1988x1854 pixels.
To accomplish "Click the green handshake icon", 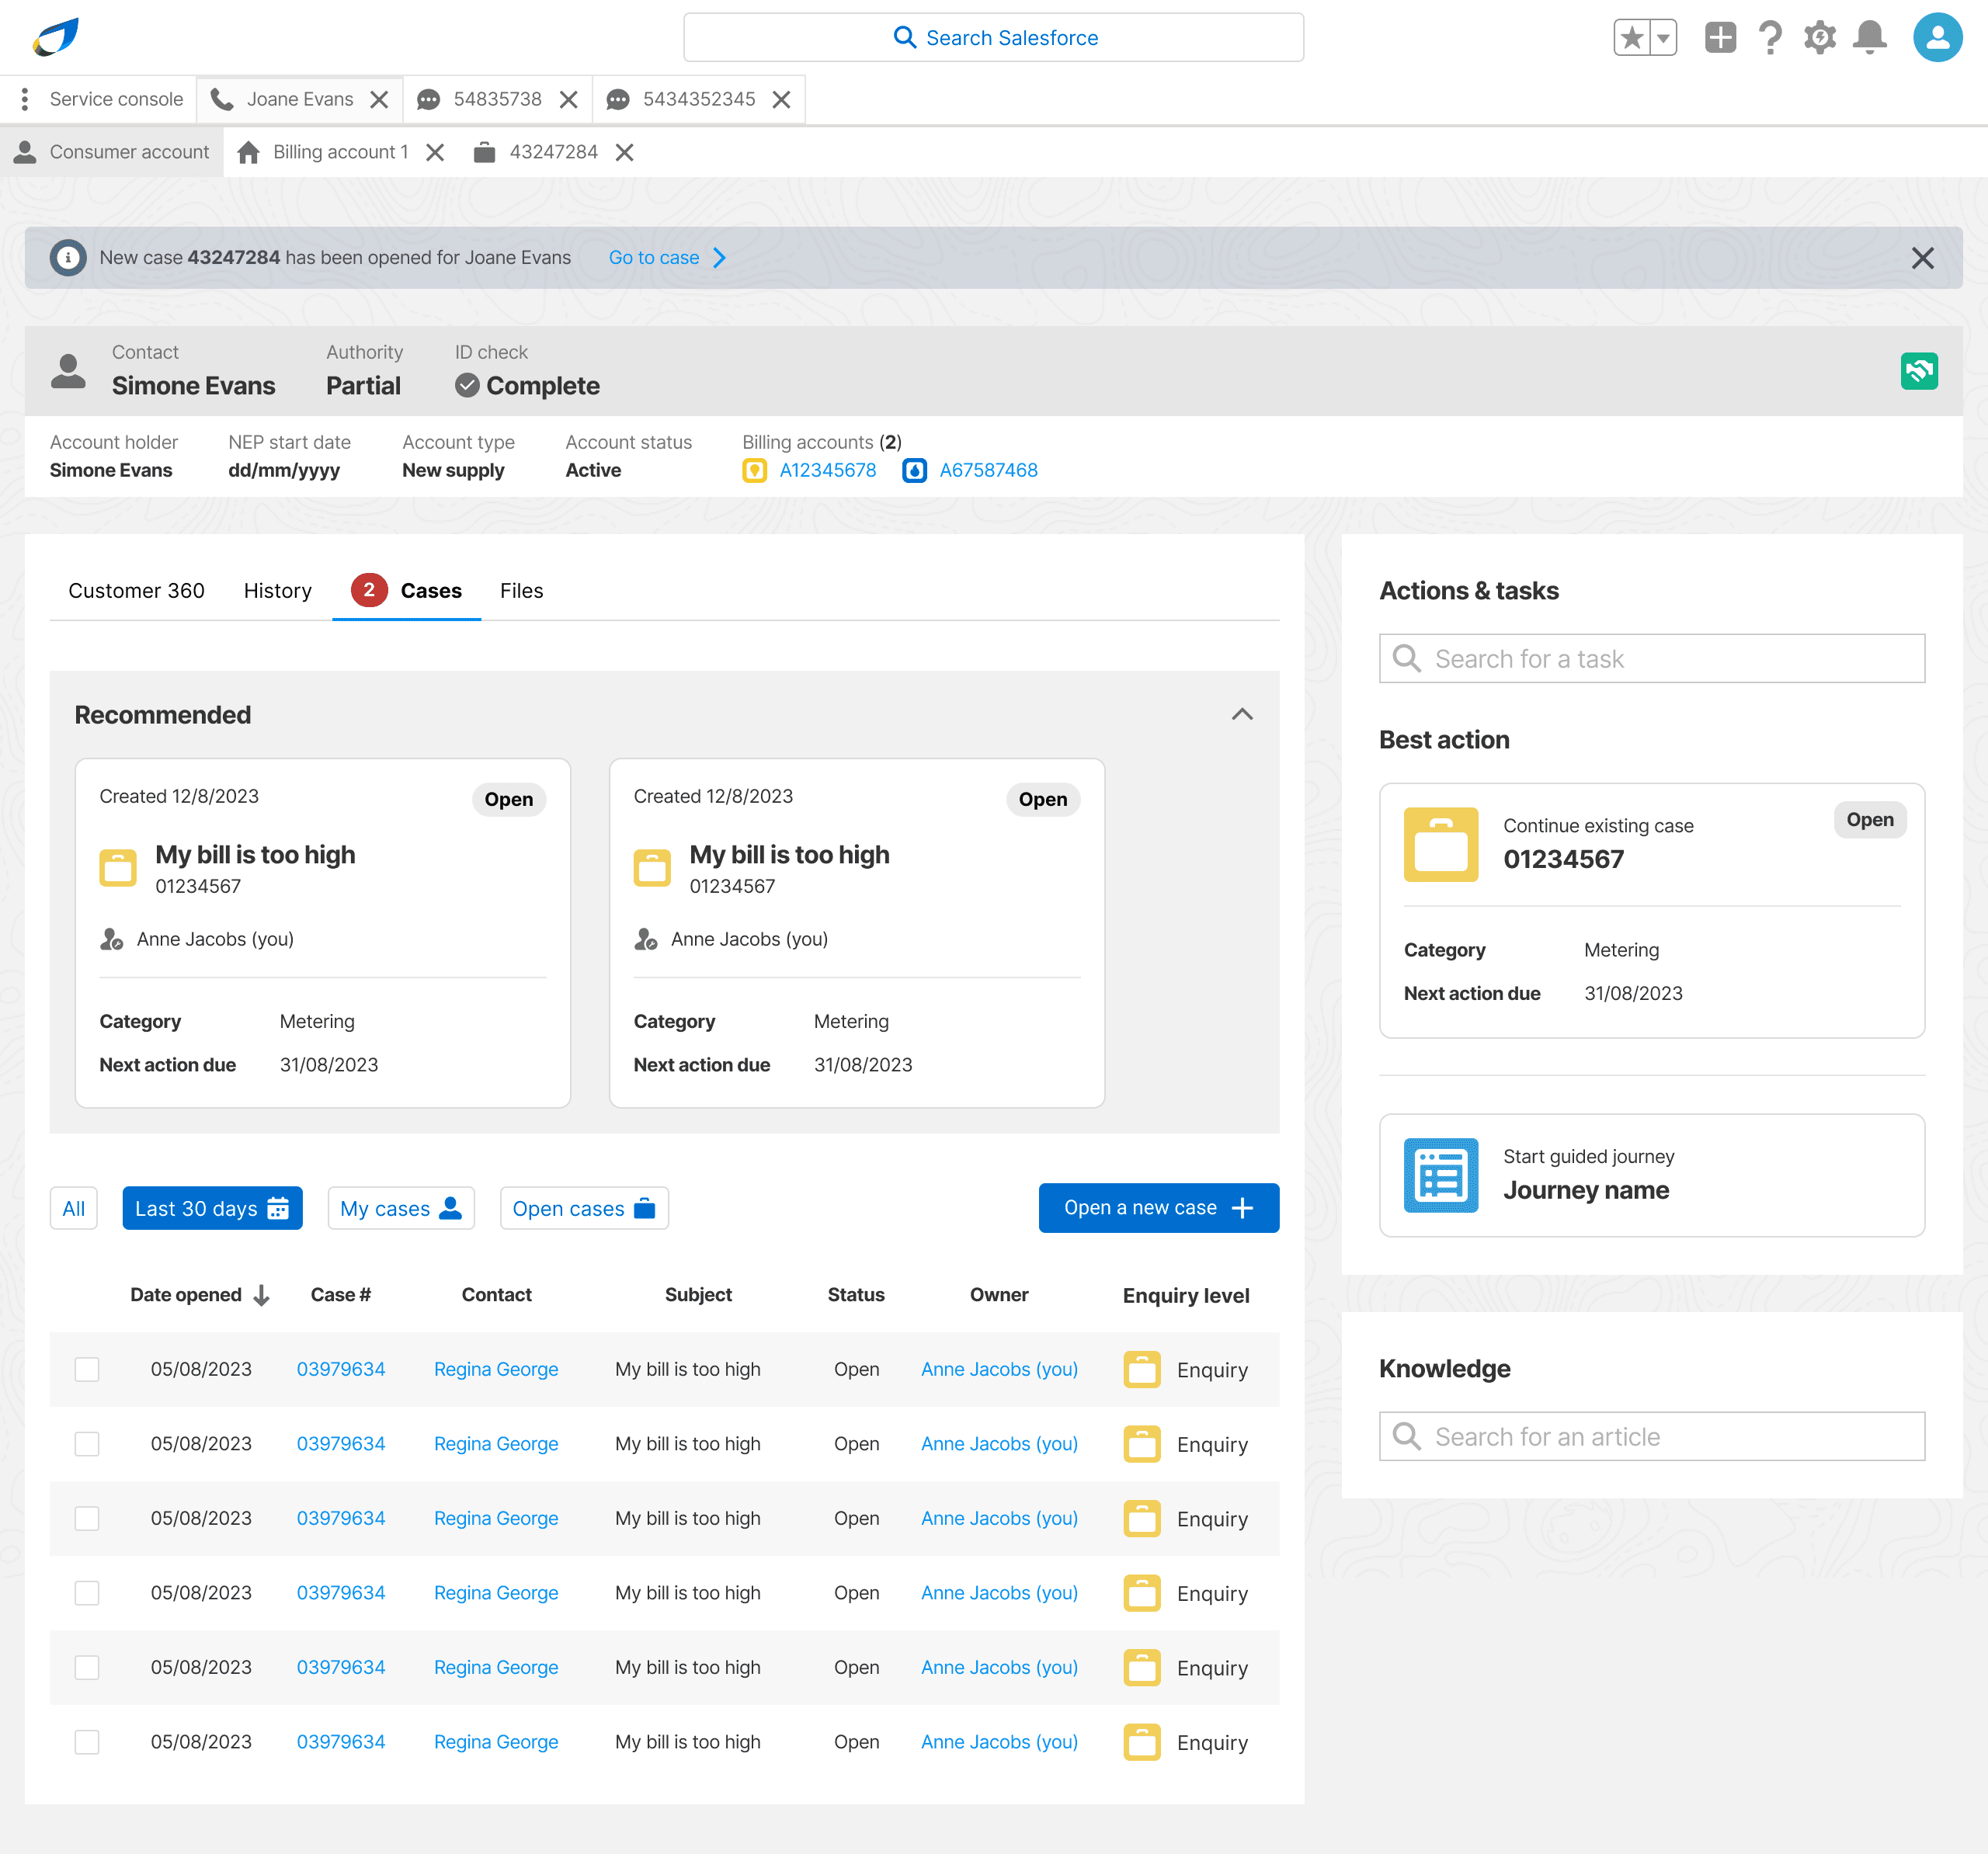I will tap(1918, 371).
